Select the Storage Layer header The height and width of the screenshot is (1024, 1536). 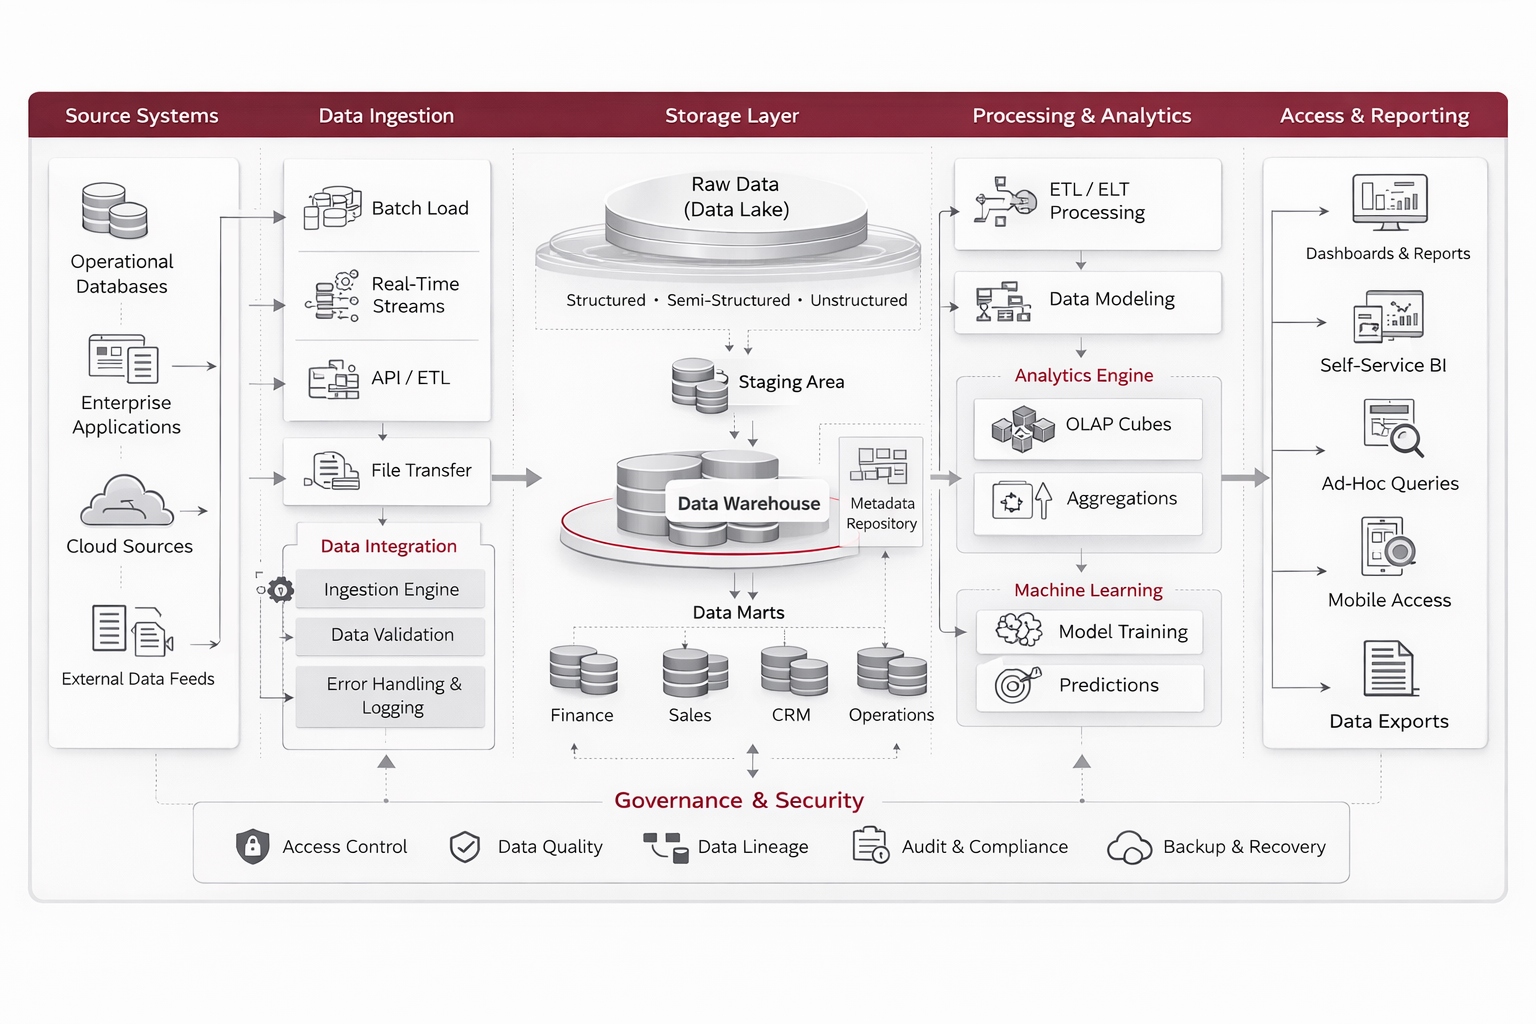click(x=732, y=116)
